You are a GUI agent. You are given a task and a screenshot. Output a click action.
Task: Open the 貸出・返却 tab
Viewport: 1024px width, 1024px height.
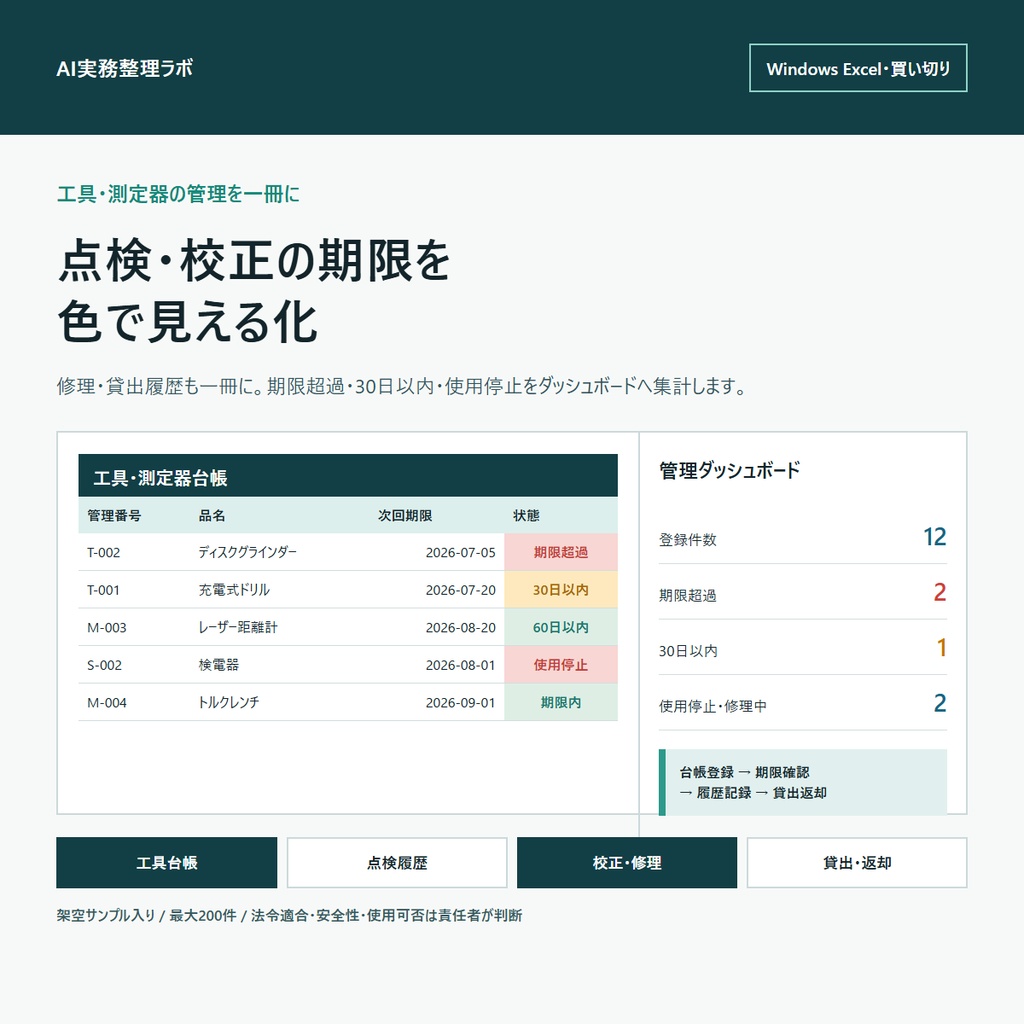coord(857,863)
